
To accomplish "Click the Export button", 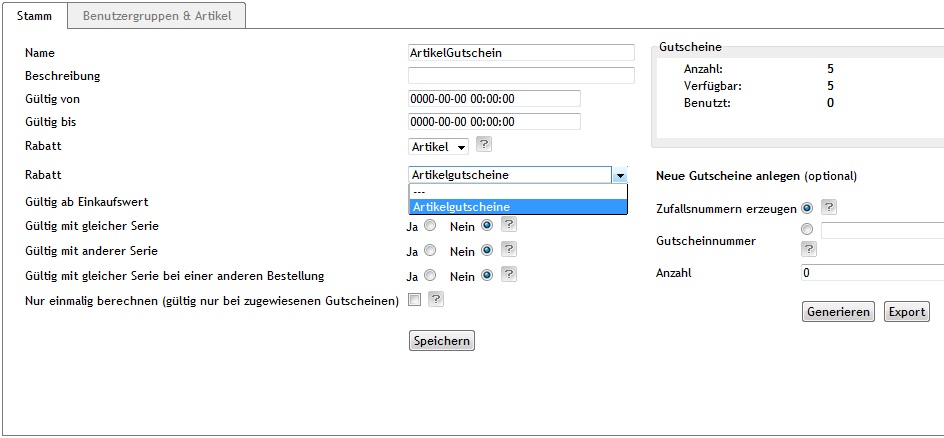I will coord(906,312).
